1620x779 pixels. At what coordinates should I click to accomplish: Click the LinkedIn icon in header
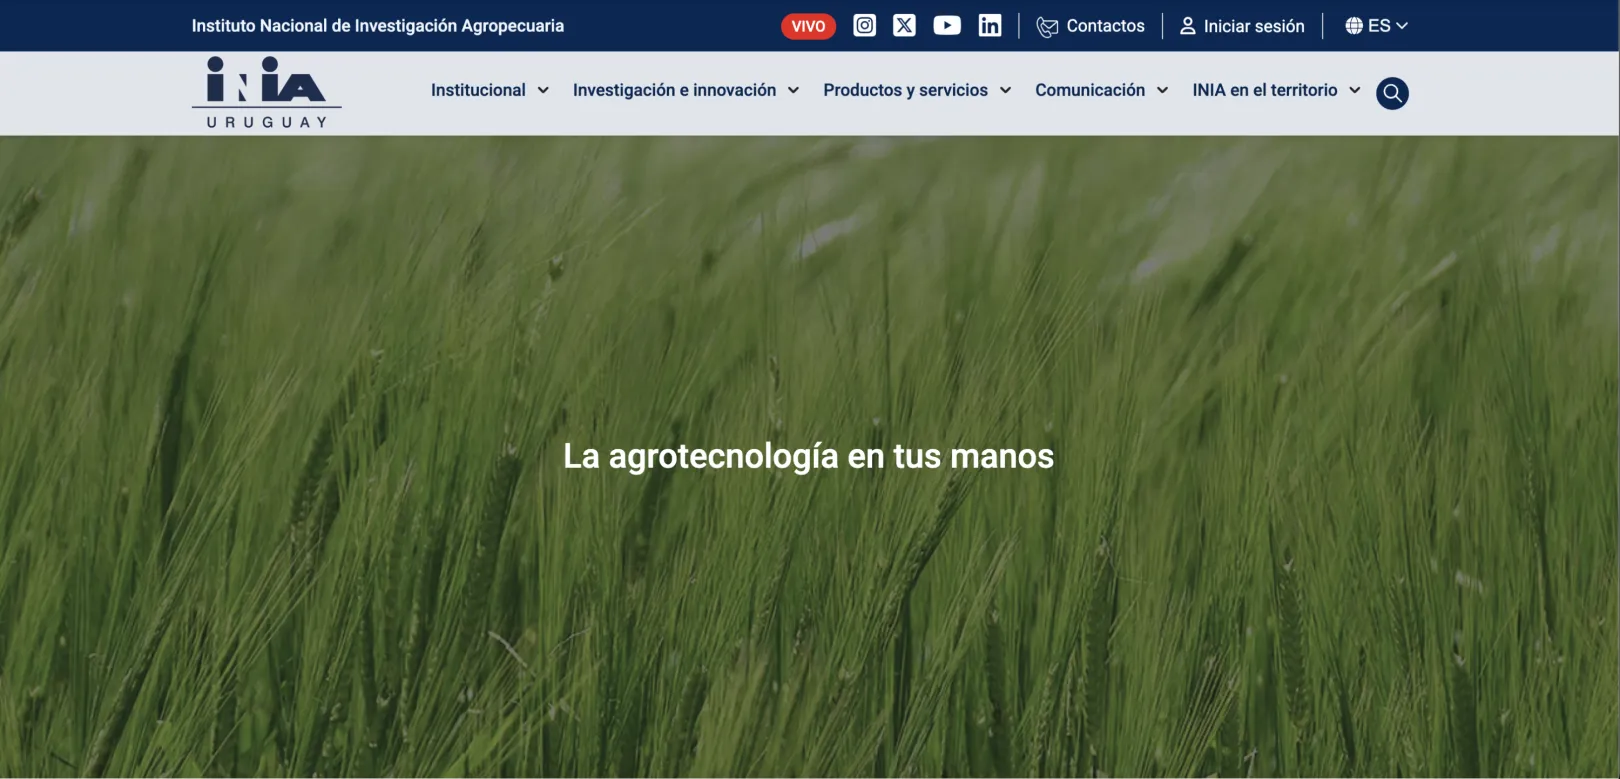pyautogui.click(x=989, y=26)
